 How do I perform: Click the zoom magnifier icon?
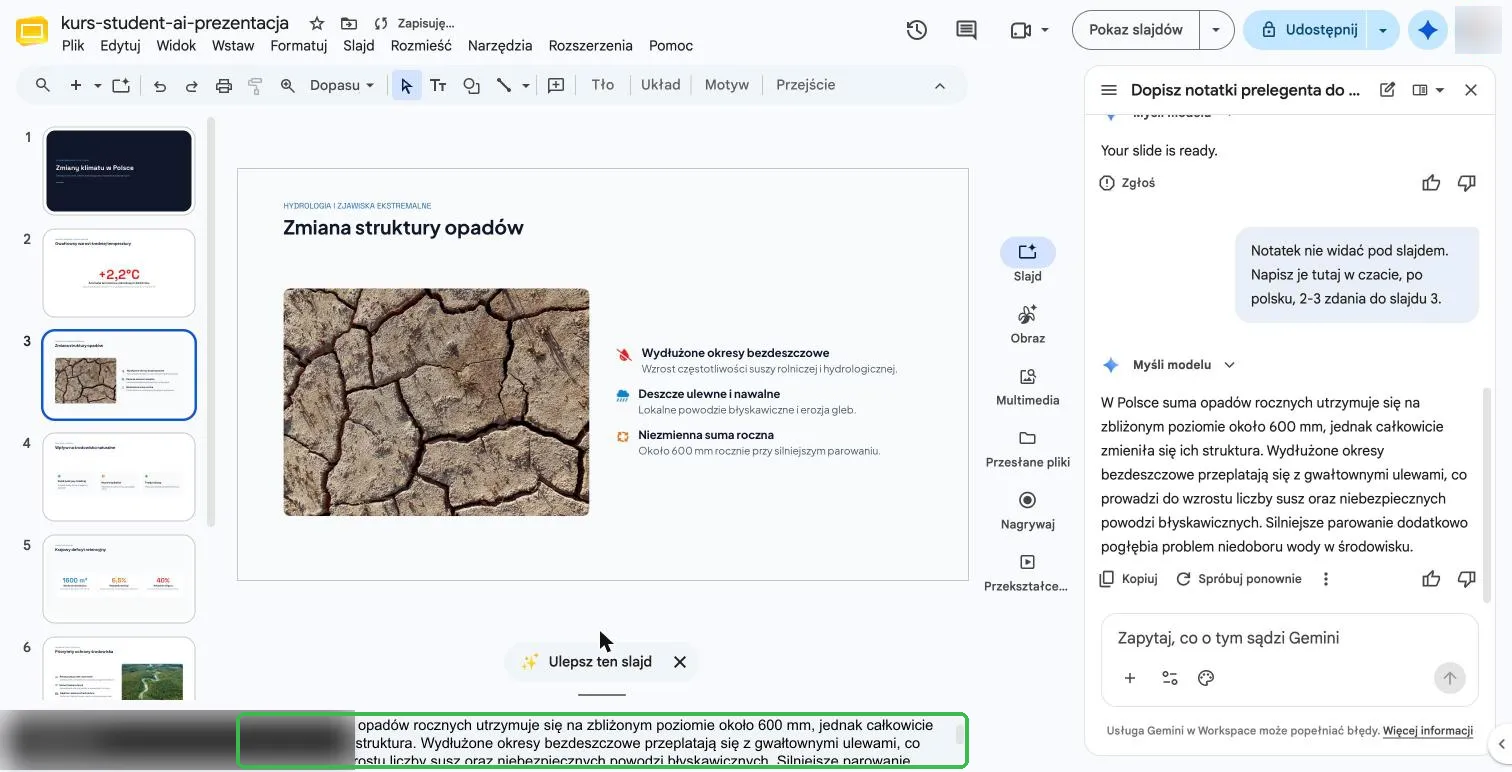[x=288, y=85]
